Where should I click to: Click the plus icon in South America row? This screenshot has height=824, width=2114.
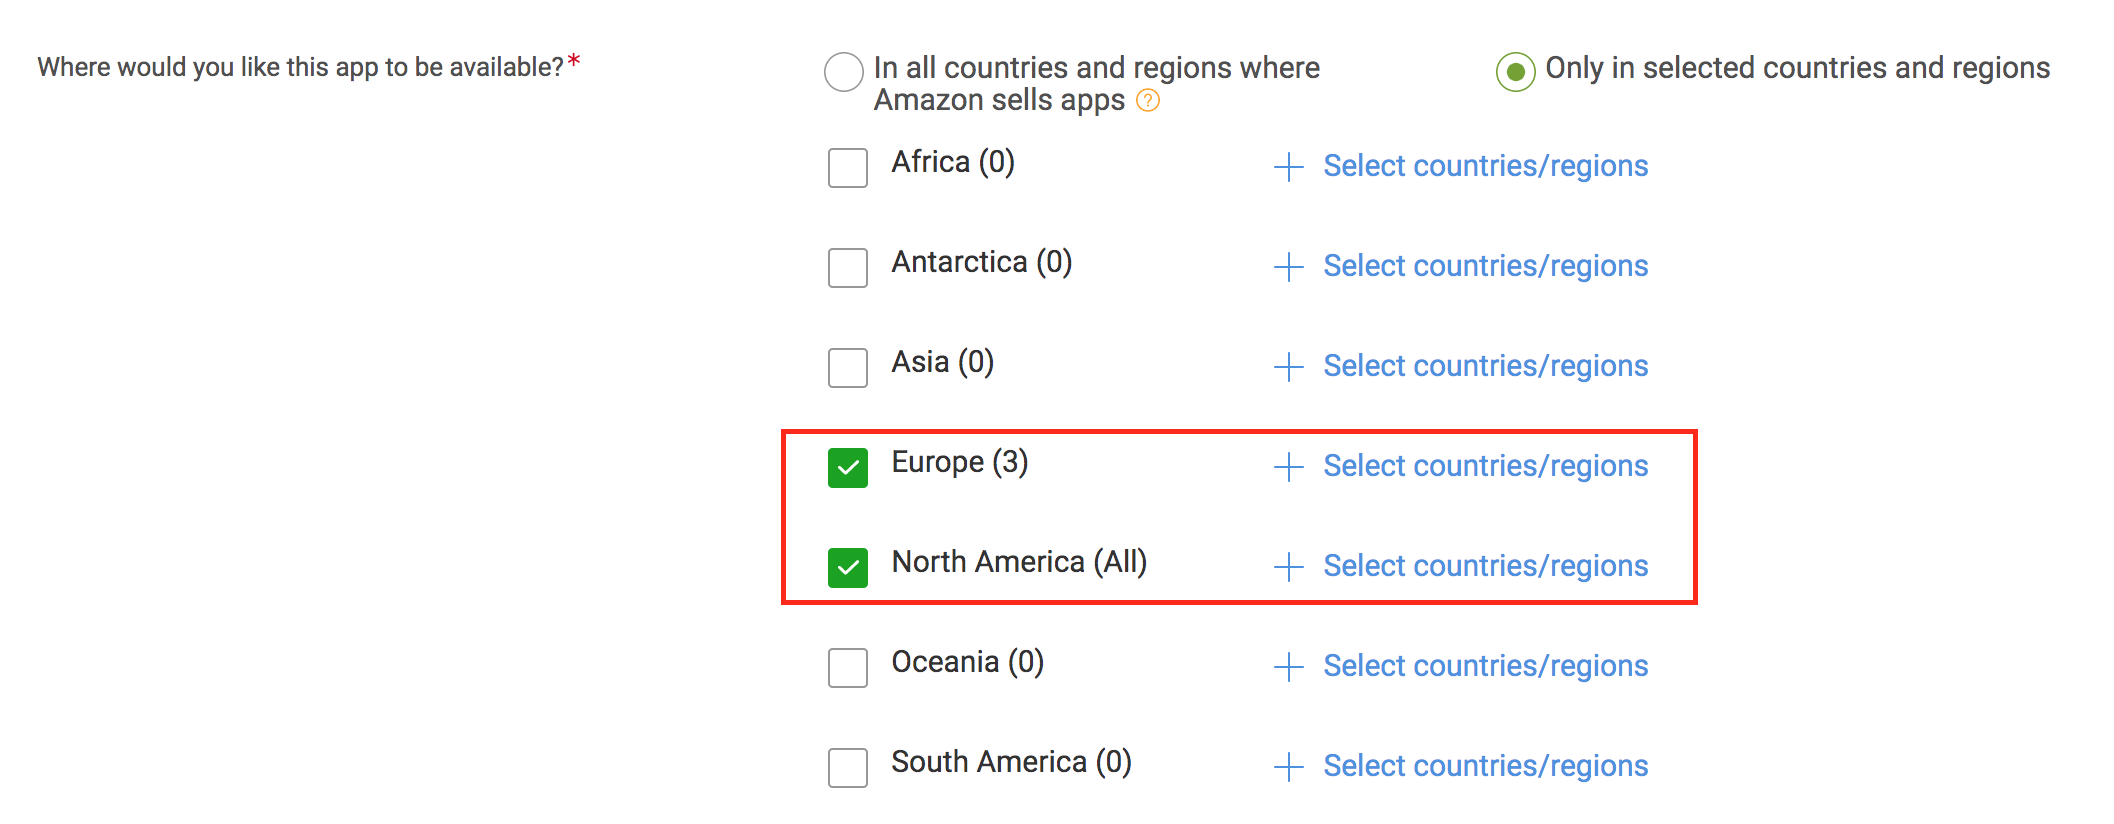(x=1289, y=767)
